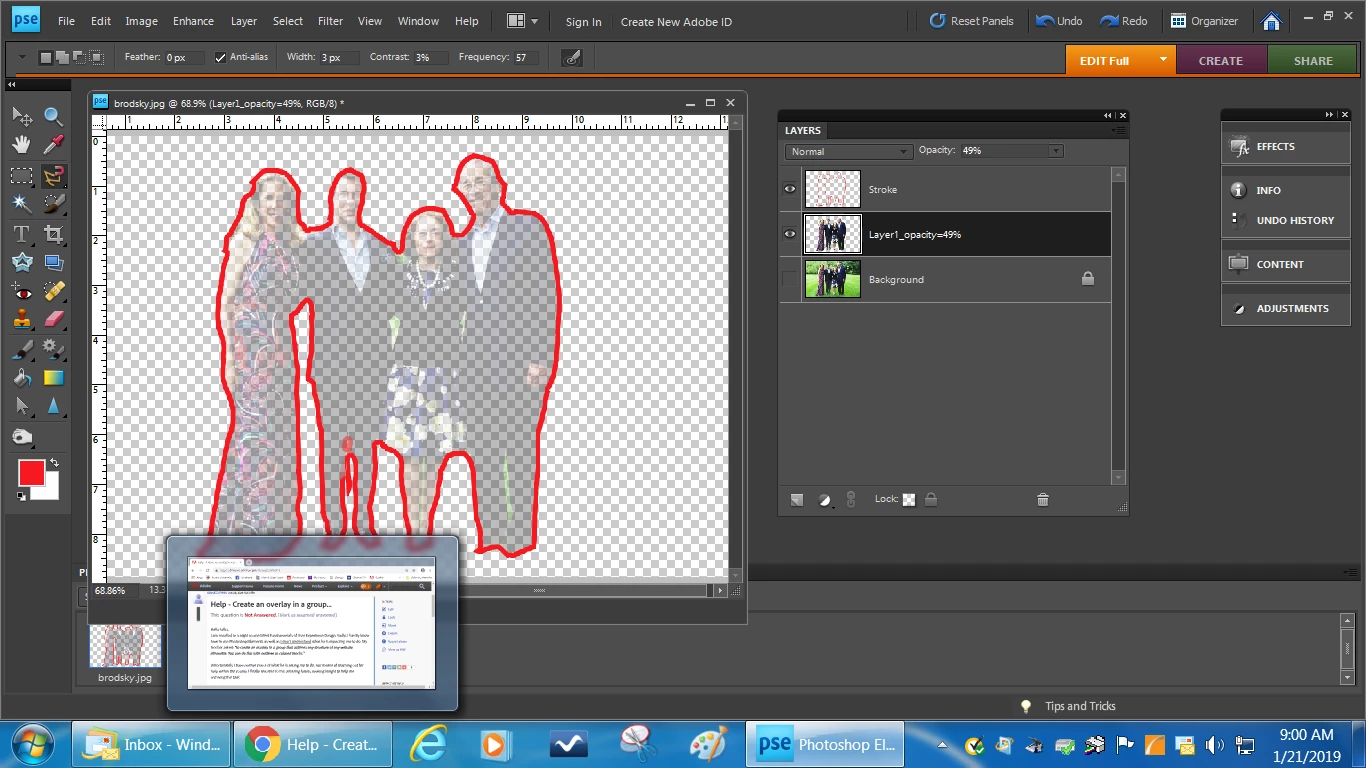The height and width of the screenshot is (768, 1366).
Task: Select the Move tool
Action: point(21,116)
